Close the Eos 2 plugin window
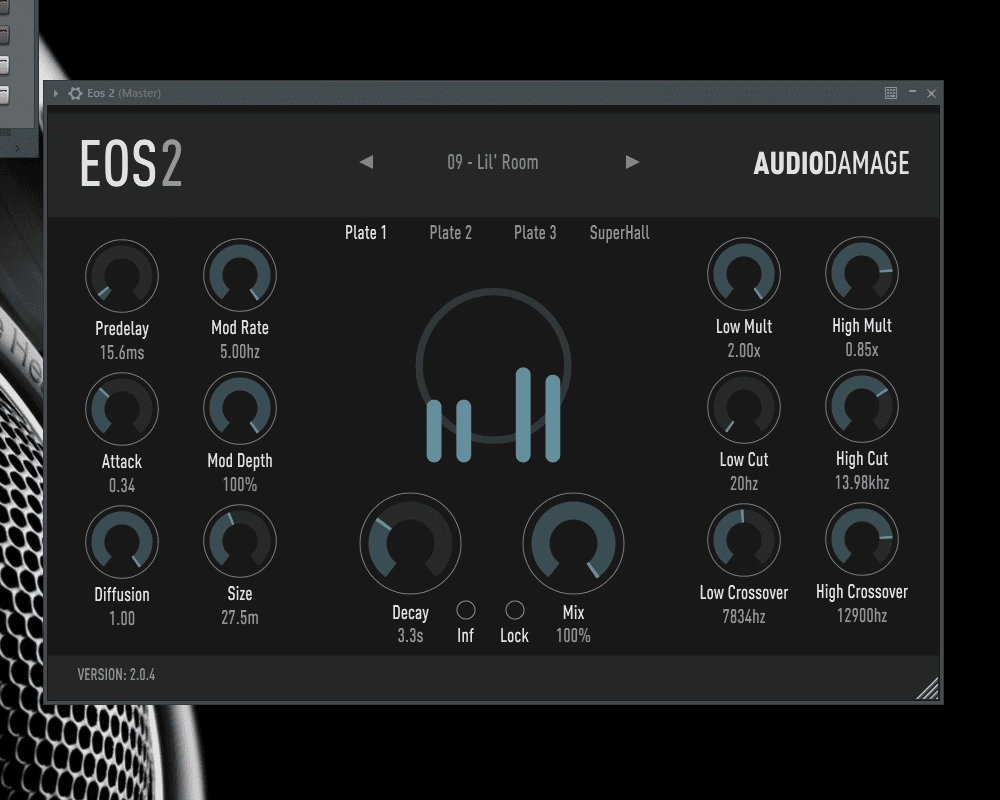The image size is (1000, 800). pos(931,93)
